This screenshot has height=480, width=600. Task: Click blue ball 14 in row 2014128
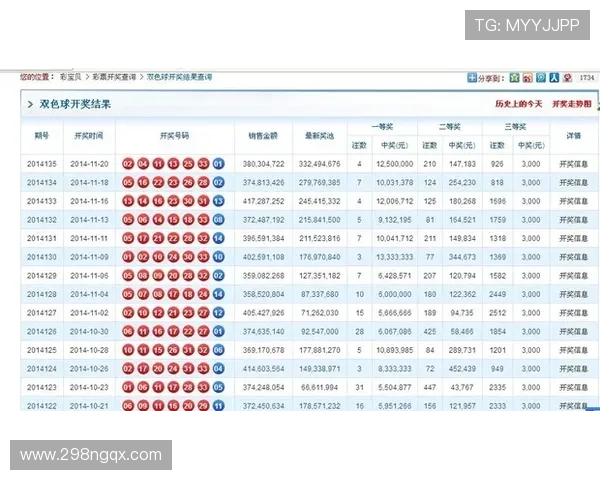pyautogui.click(x=218, y=294)
